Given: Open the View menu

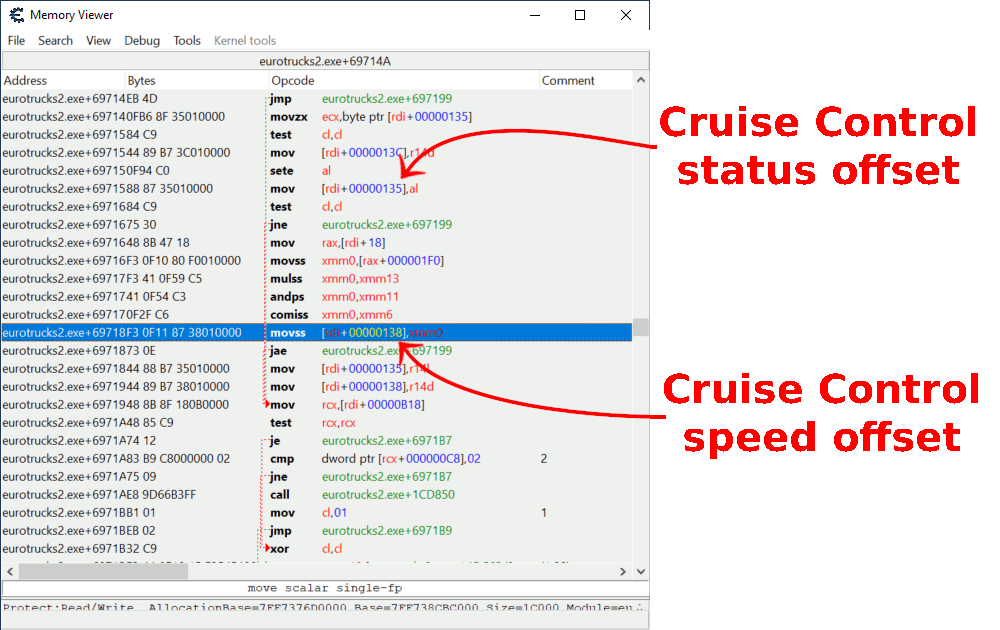Looking at the screenshot, I should [x=98, y=41].
